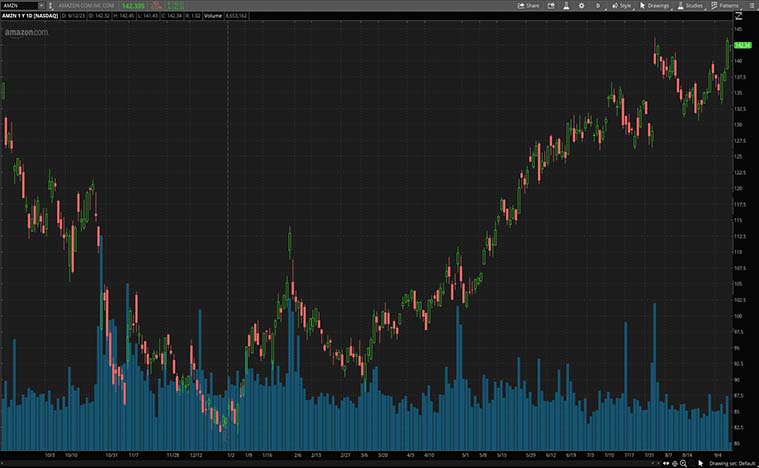This screenshot has width=759, height=468.
Task: Click the green buy price button
Action: [x=176, y=5]
